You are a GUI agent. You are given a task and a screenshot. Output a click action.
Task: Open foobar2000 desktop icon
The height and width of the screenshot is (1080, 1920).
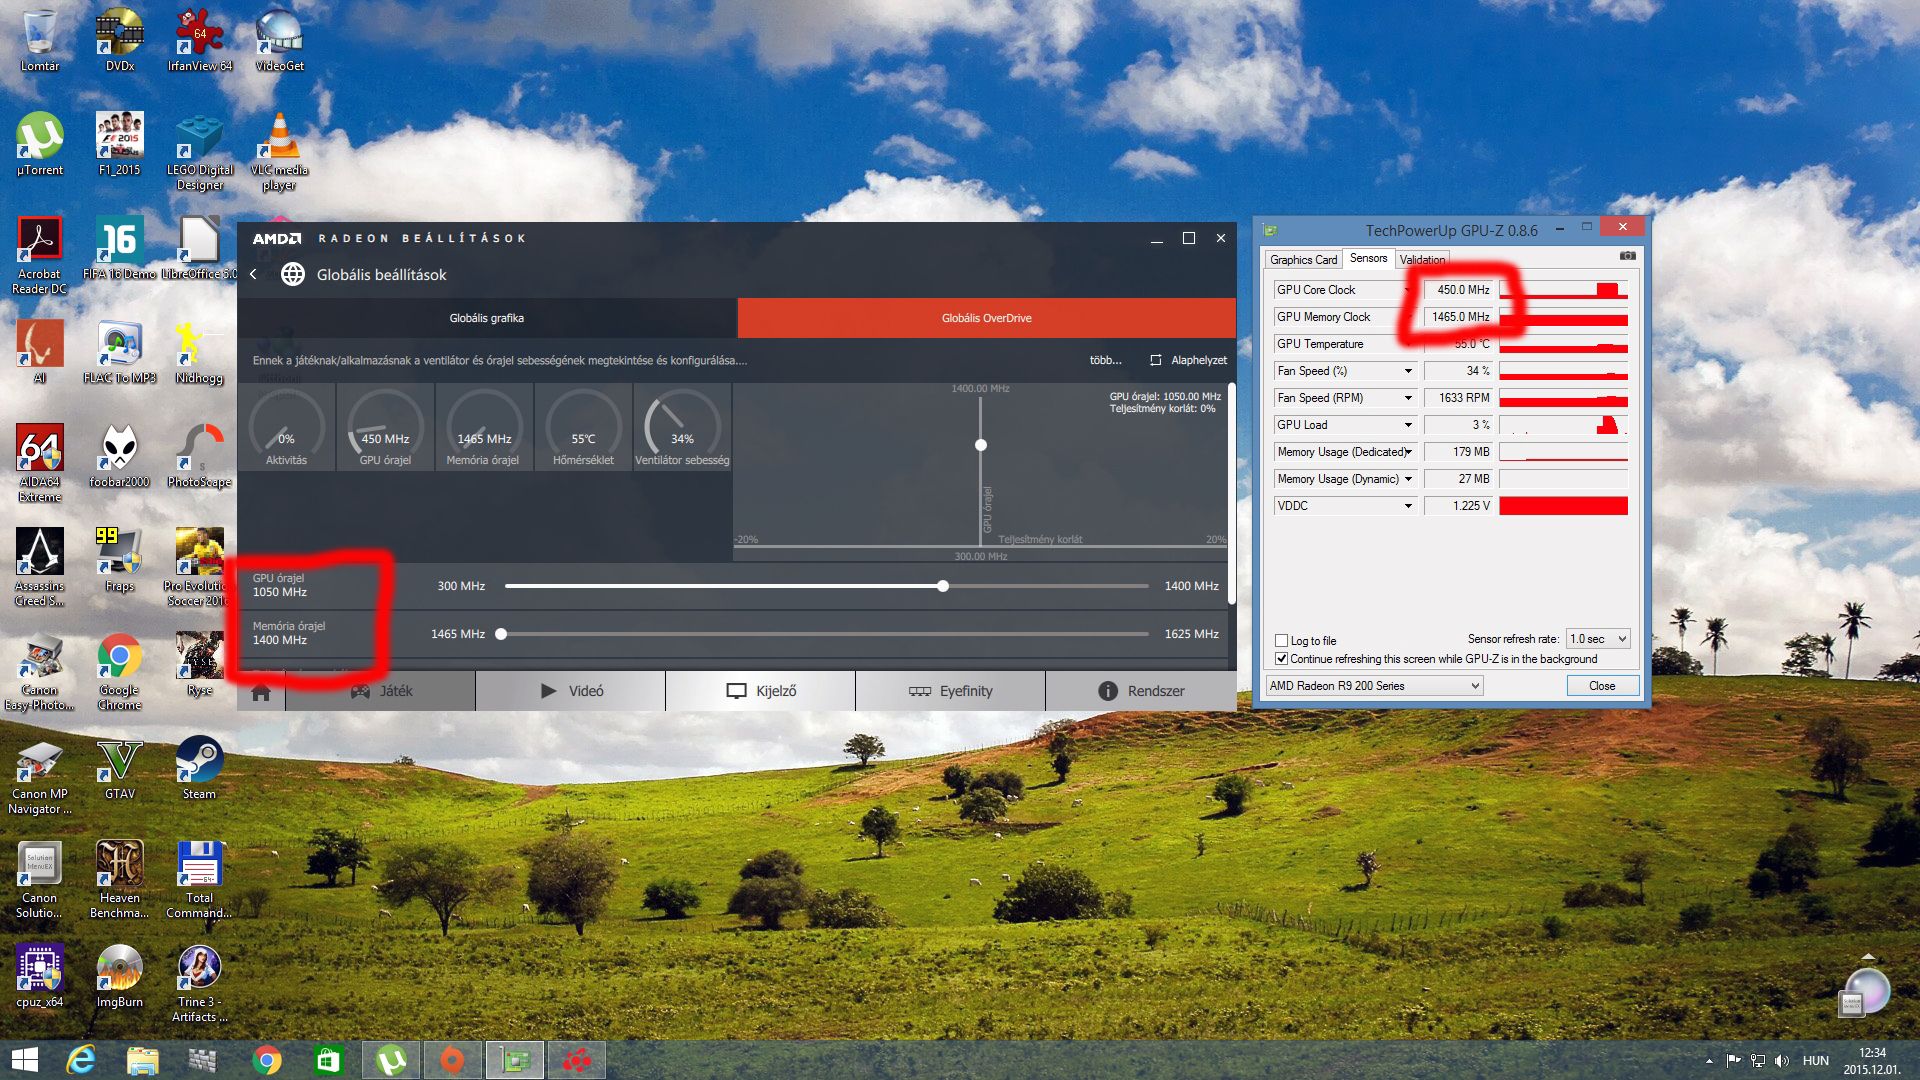click(119, 456)
